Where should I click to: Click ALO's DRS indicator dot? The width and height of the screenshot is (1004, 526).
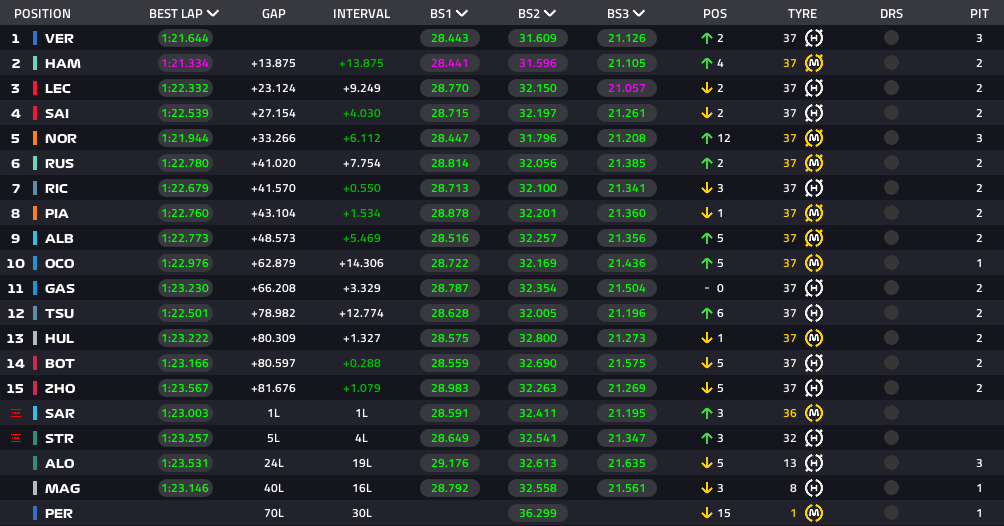891,463
